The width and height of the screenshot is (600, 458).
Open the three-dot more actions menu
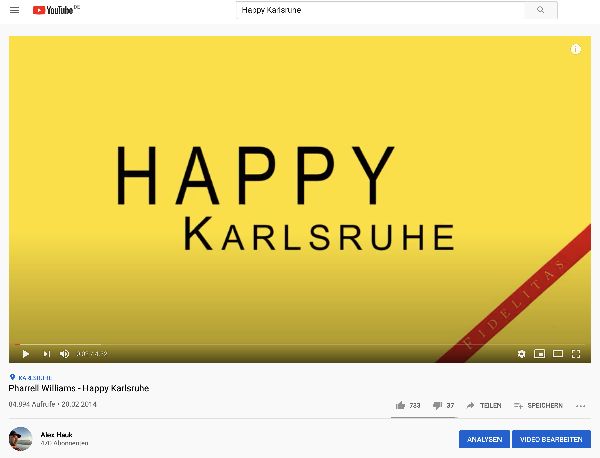coord(580,406)
